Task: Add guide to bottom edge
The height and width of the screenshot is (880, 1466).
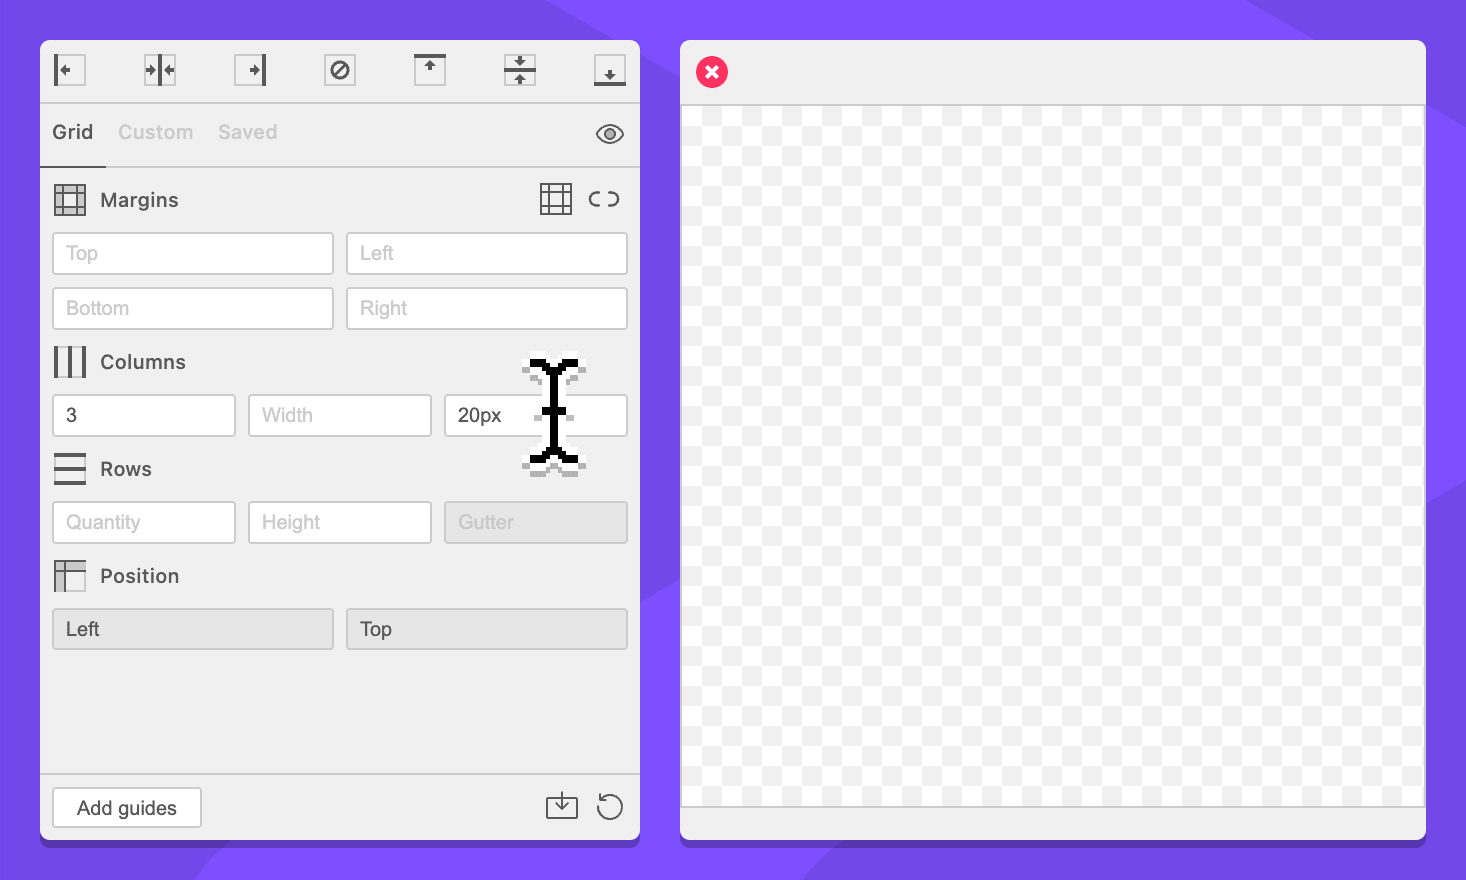Action: click(610, 70)
